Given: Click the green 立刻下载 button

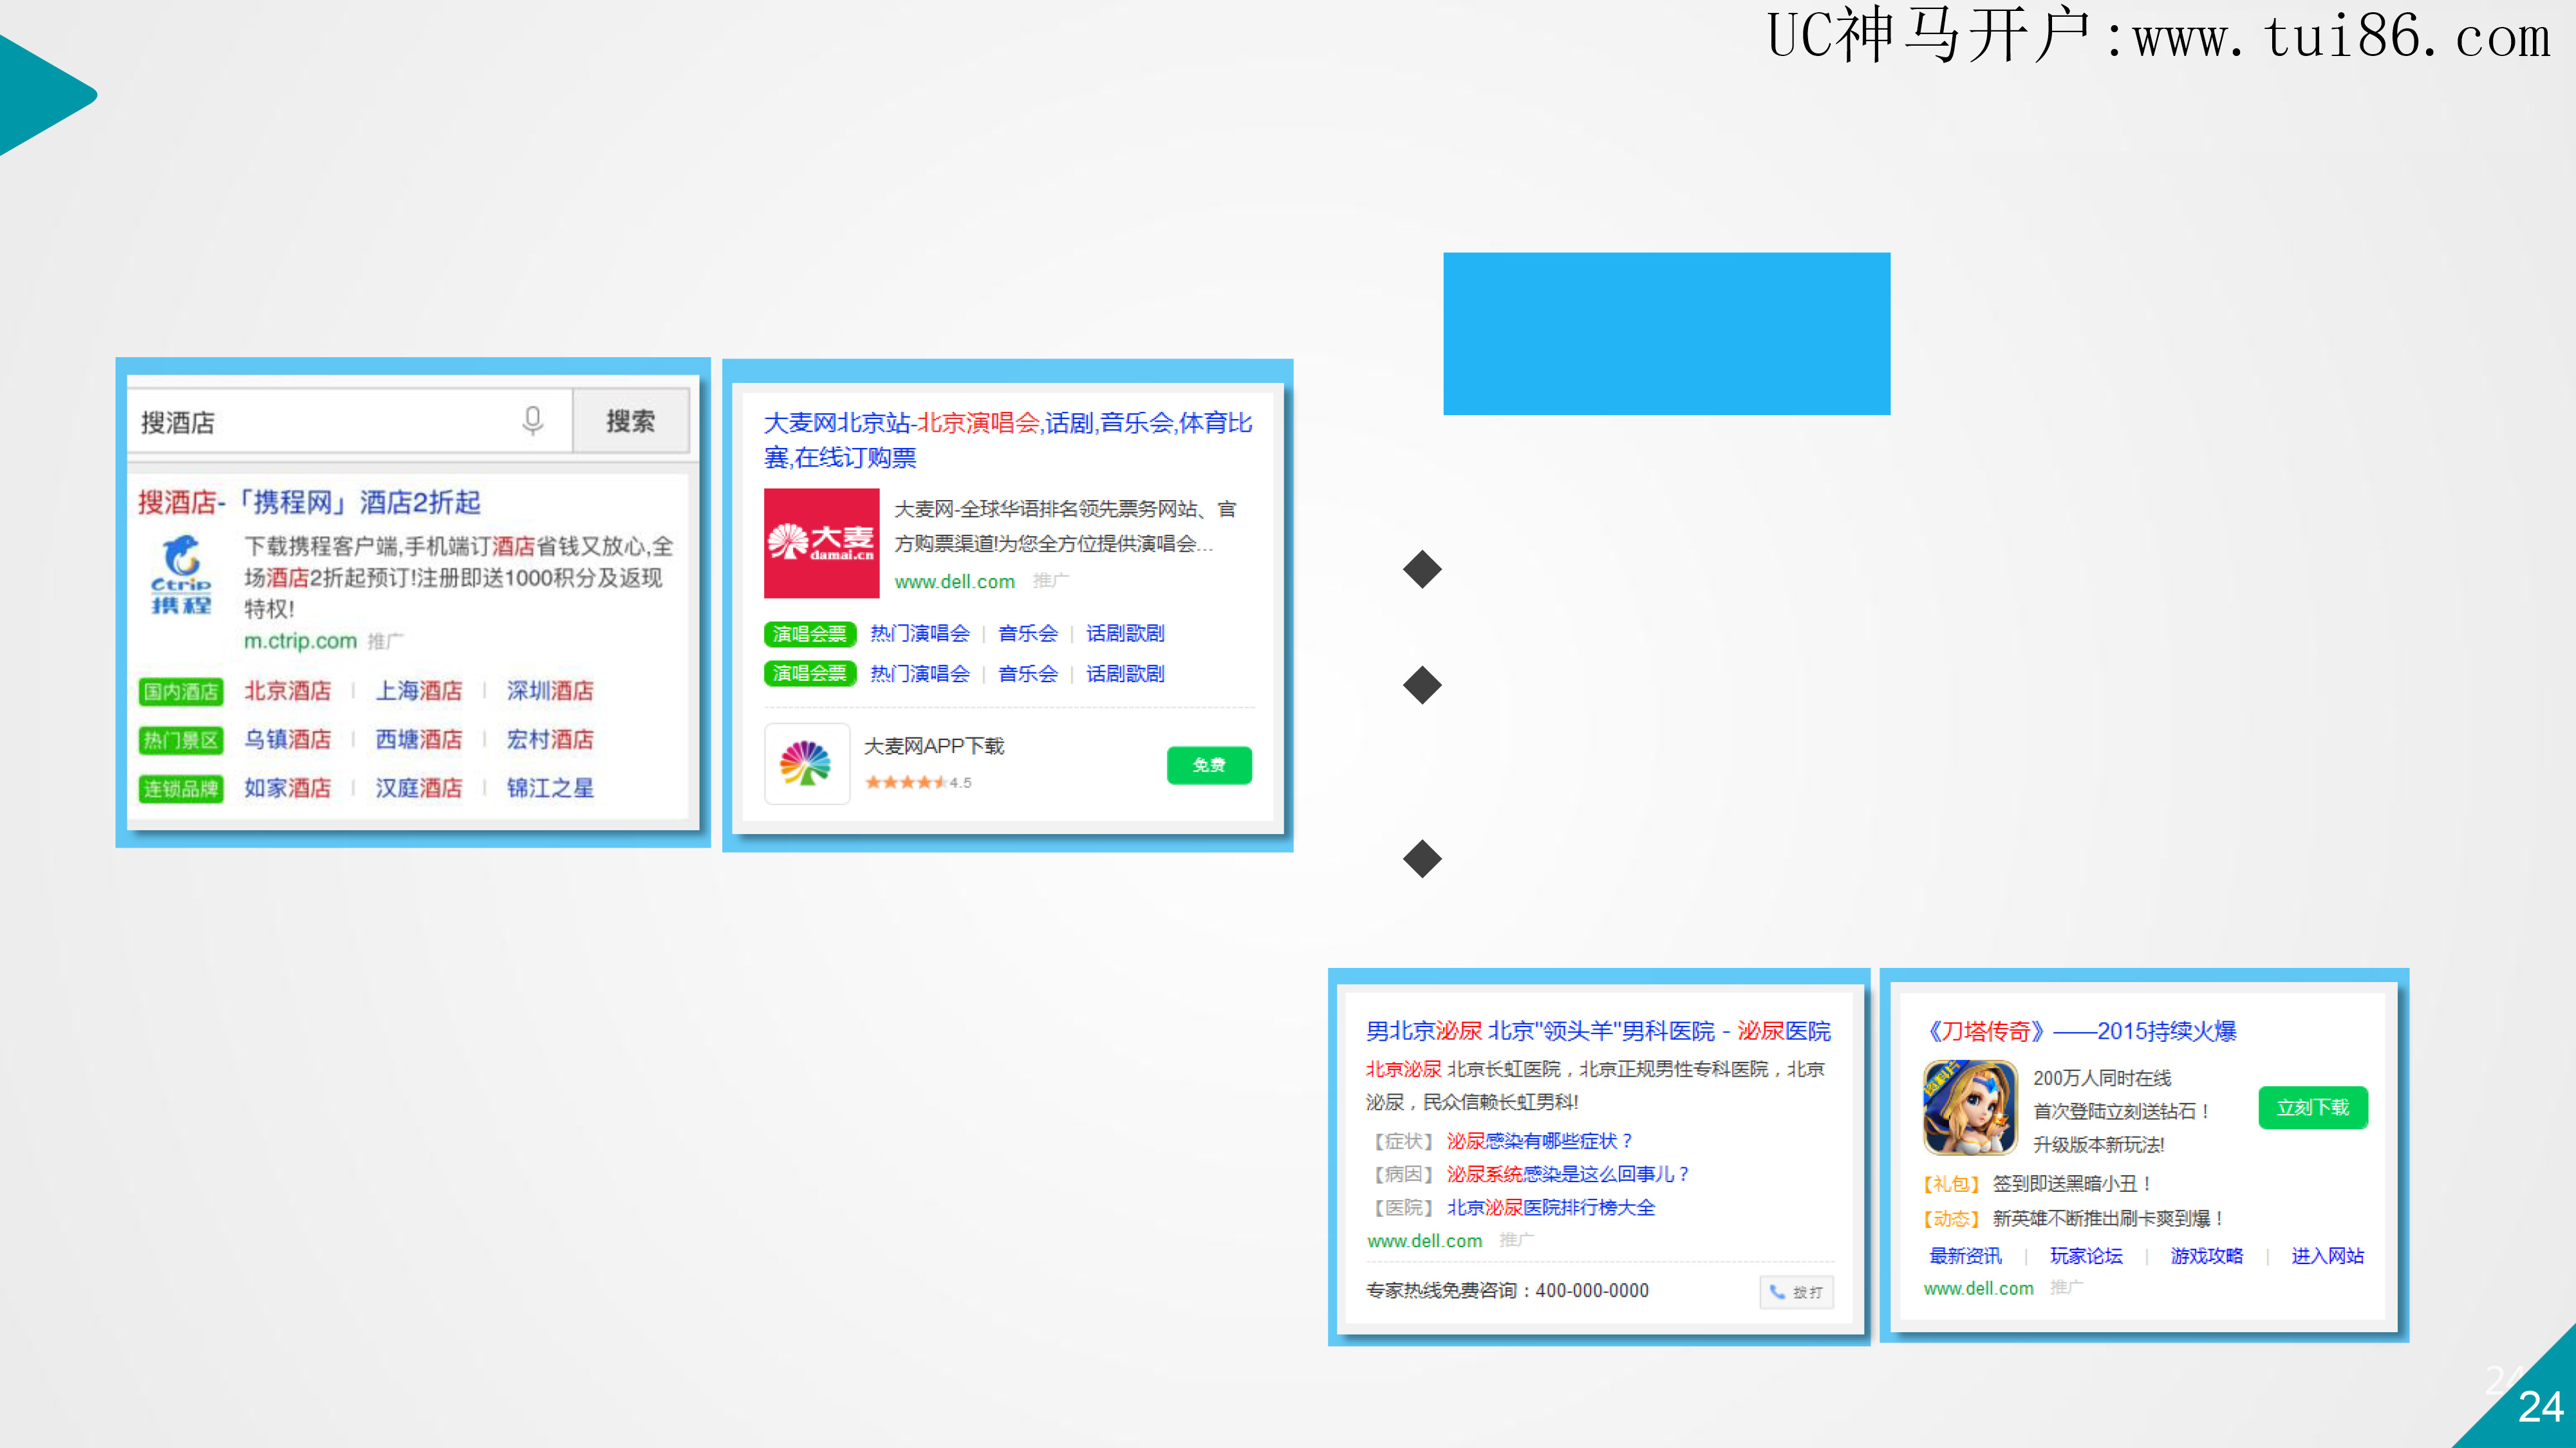Looking at the screenshot, I should tap(2313, 1108).
